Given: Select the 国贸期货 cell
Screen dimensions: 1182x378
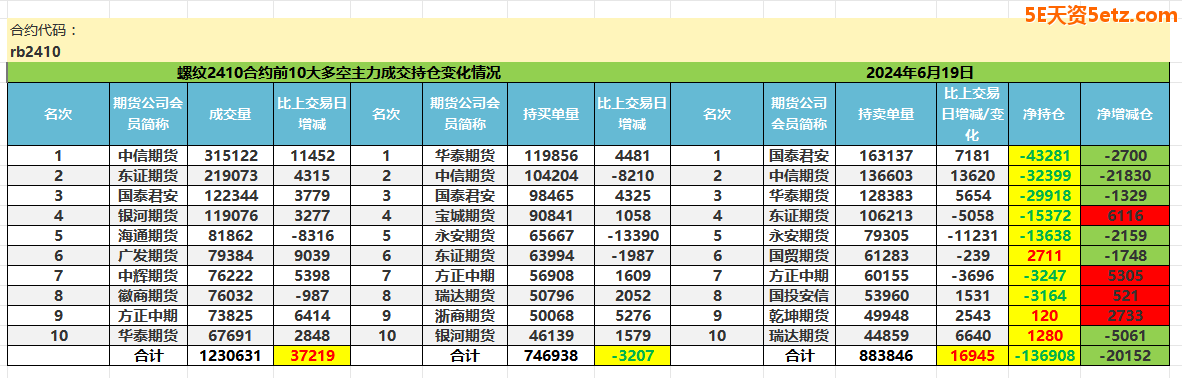Looking at the screenshot, I should (799, 255).
